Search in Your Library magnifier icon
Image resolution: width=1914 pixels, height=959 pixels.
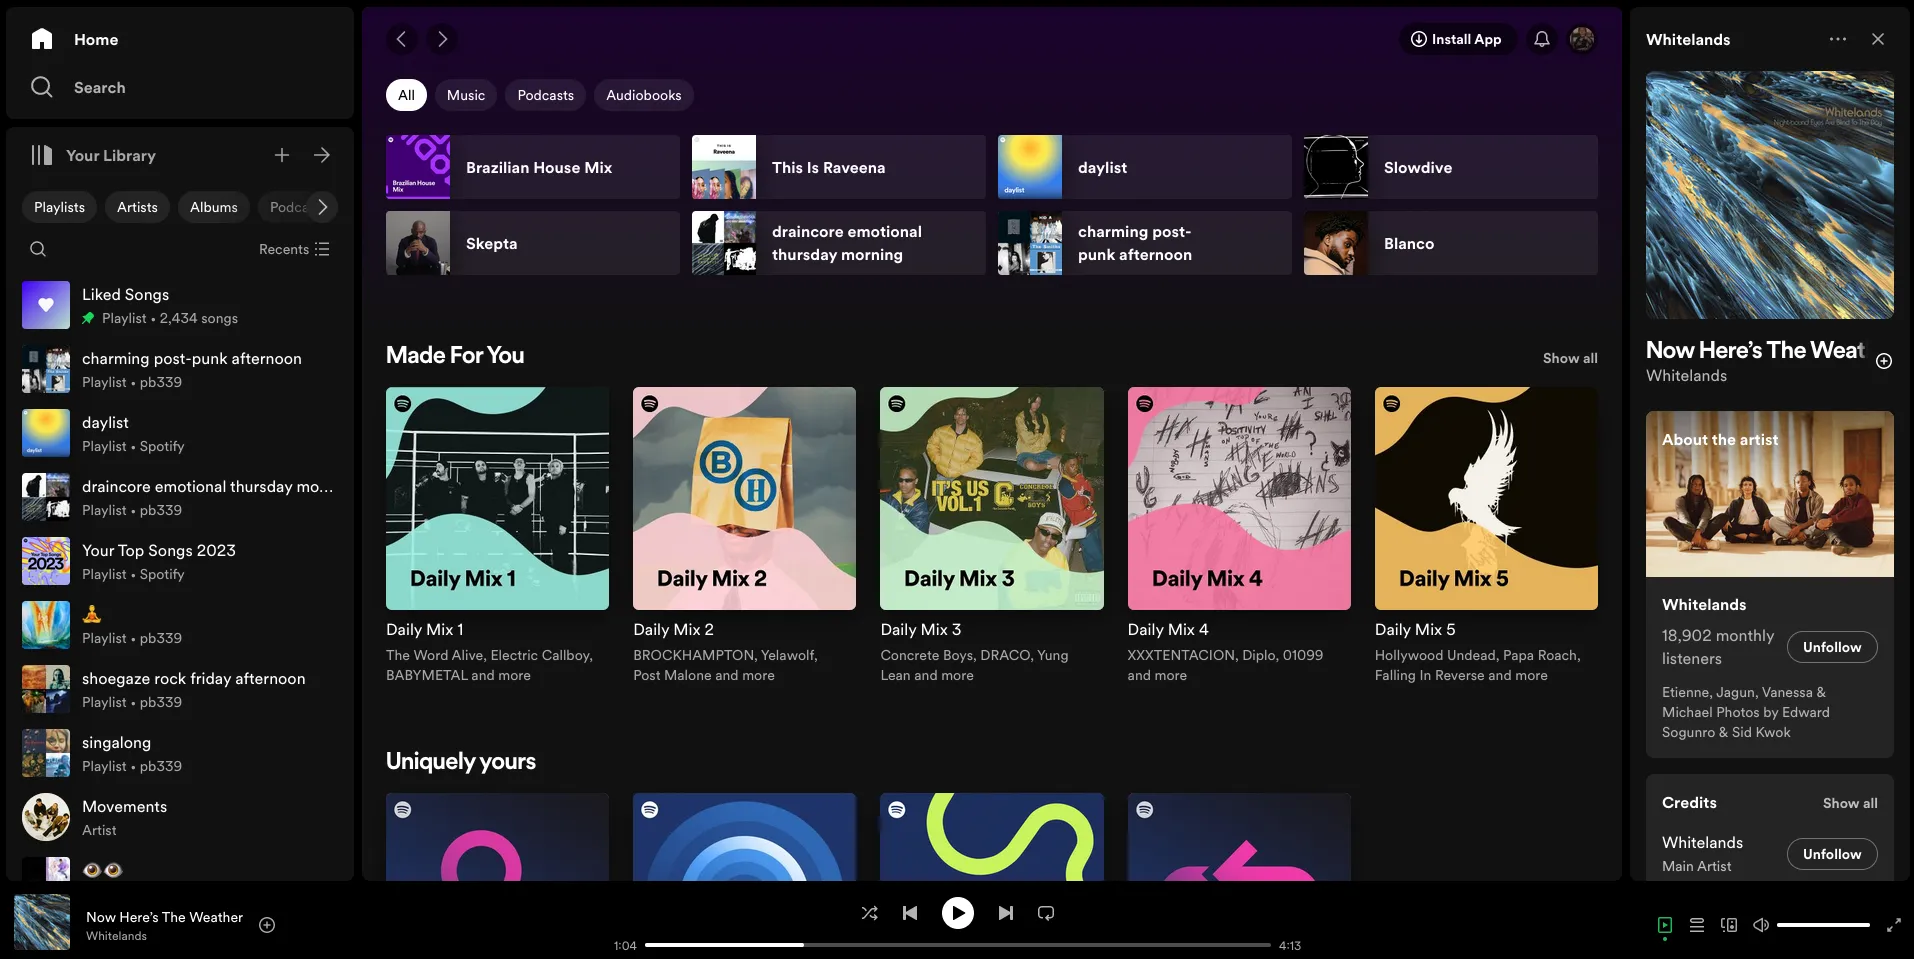38,249
